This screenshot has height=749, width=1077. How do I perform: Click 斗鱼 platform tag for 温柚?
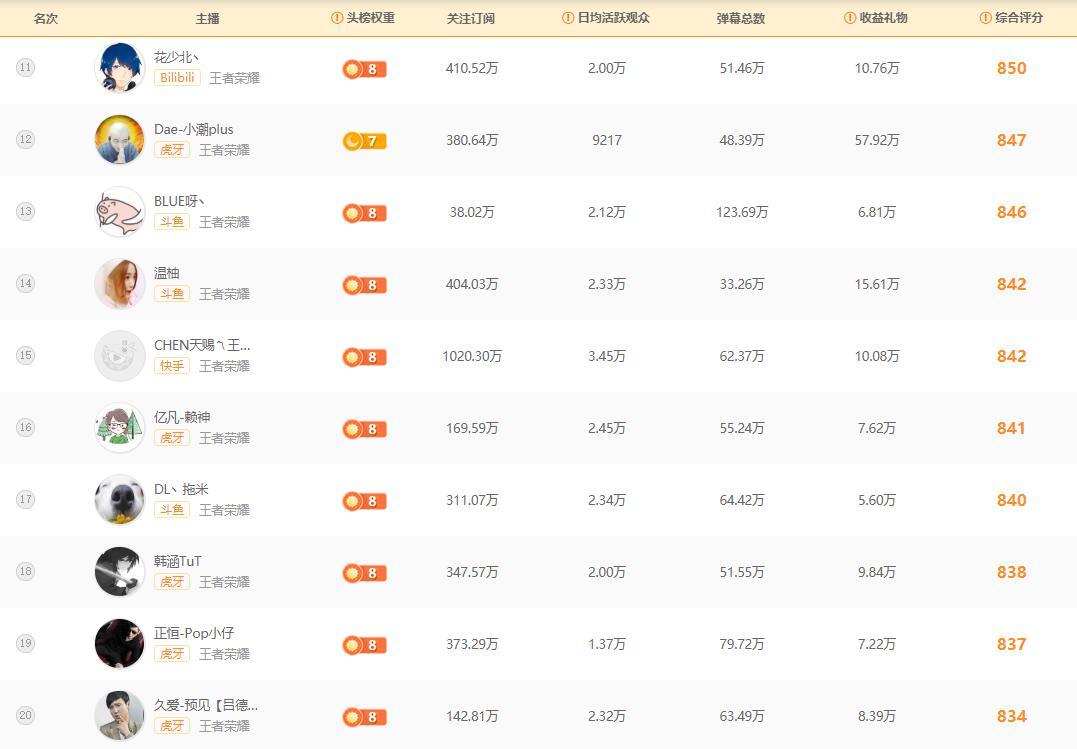[172, 294]
